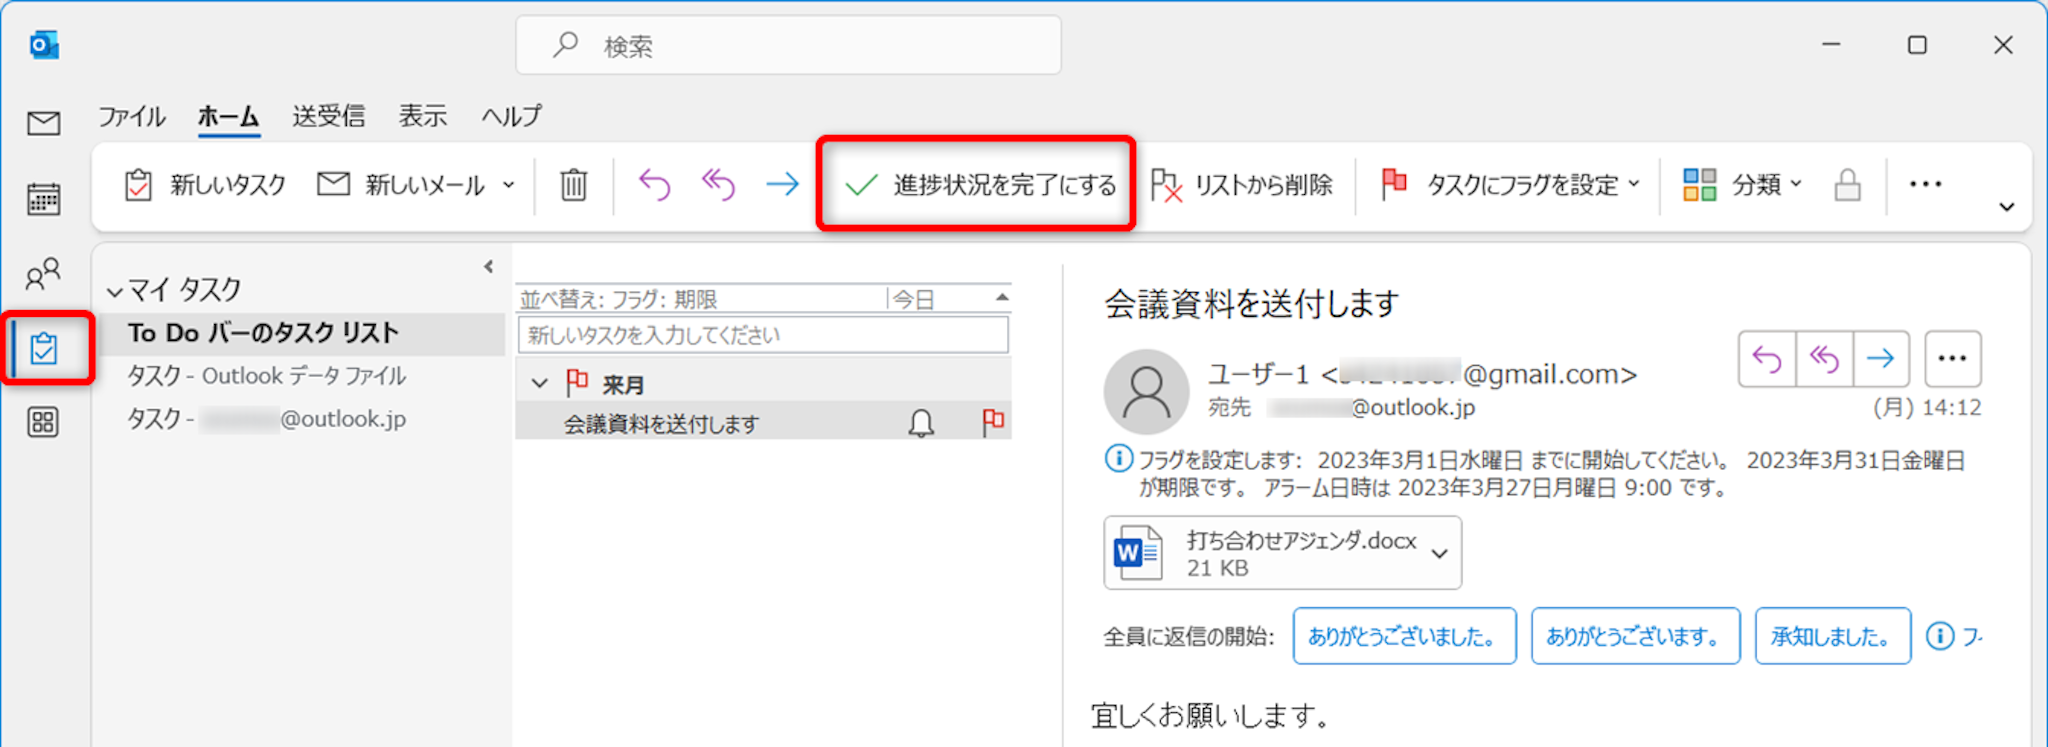The height and width of the screenshot is (747, 2048).
Task: Toggle the reminder bell on the task
Action: 921,424
